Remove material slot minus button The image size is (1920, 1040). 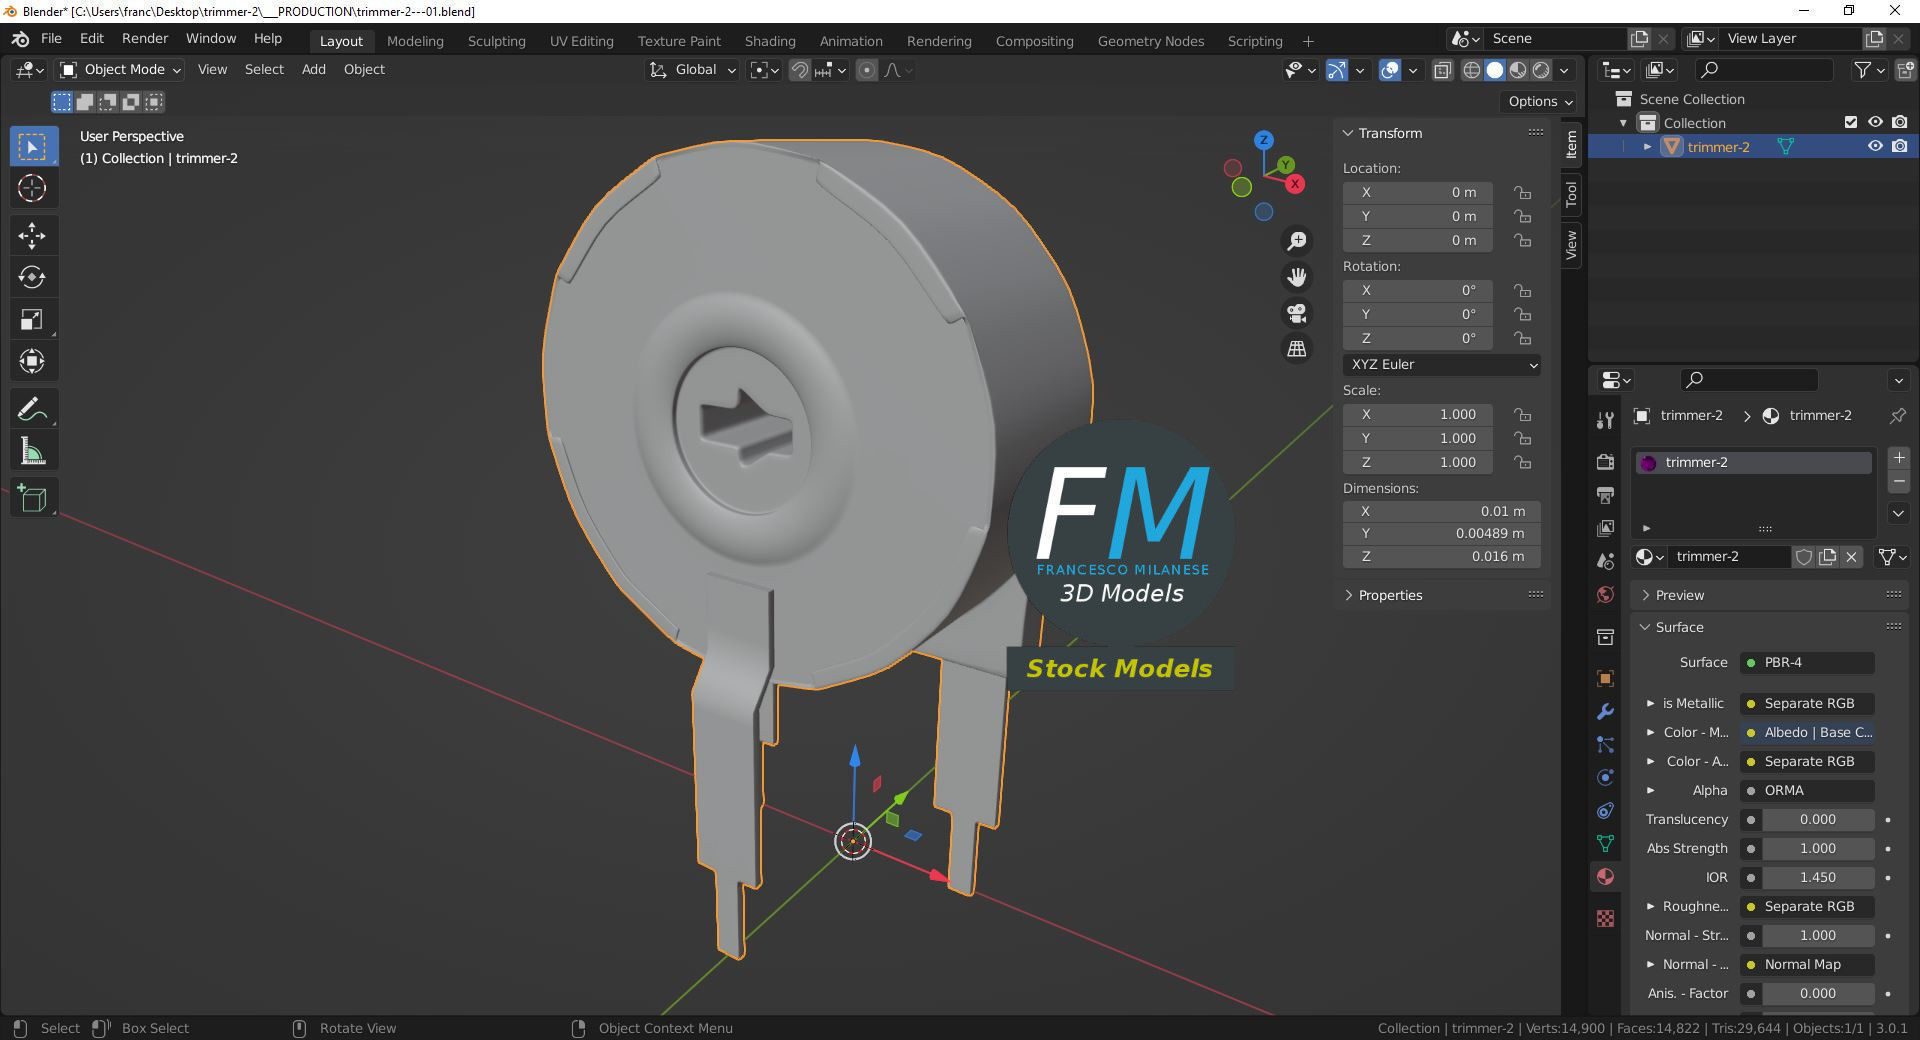tap(1899, 483)
